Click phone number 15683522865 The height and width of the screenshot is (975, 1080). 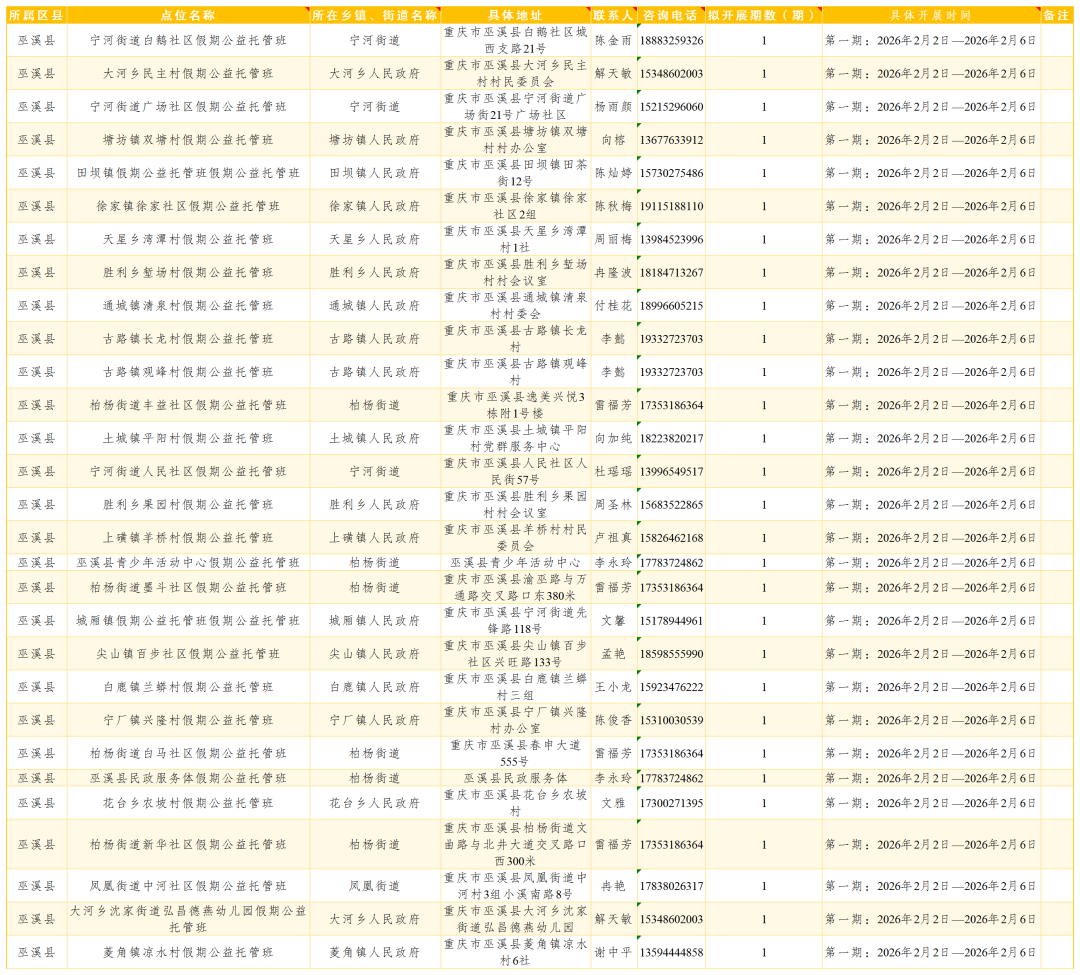[671, 505]
